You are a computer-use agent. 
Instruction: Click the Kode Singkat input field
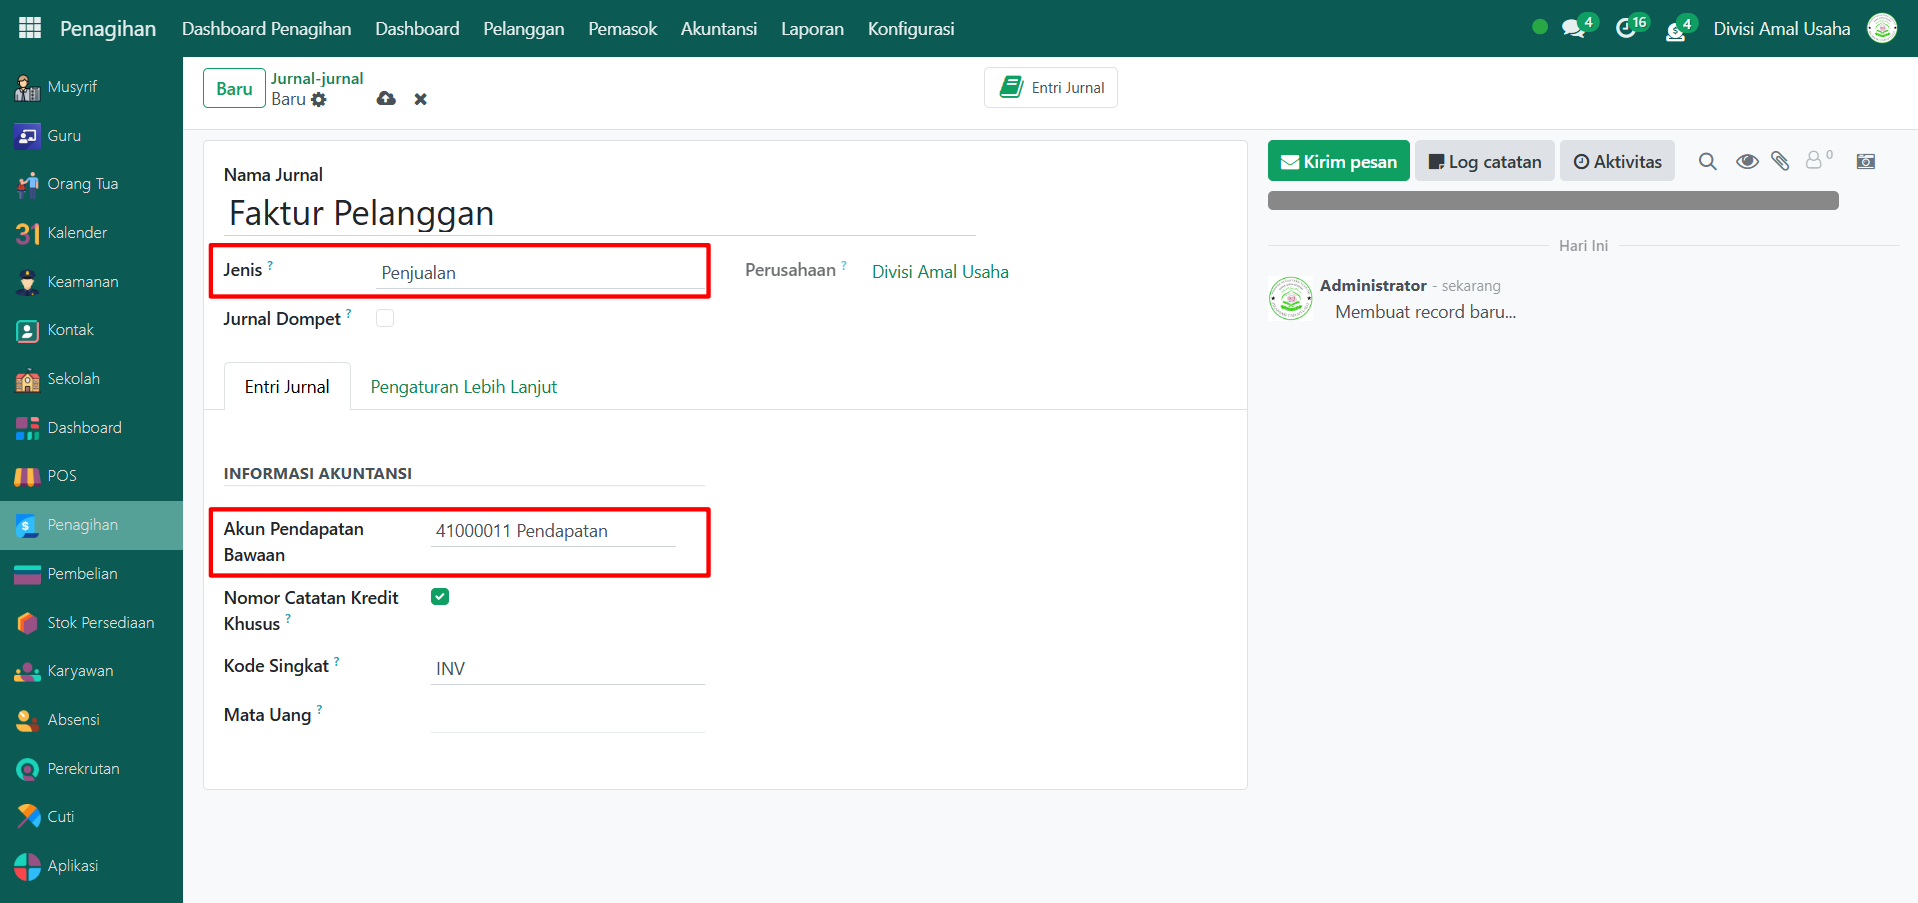567,668
